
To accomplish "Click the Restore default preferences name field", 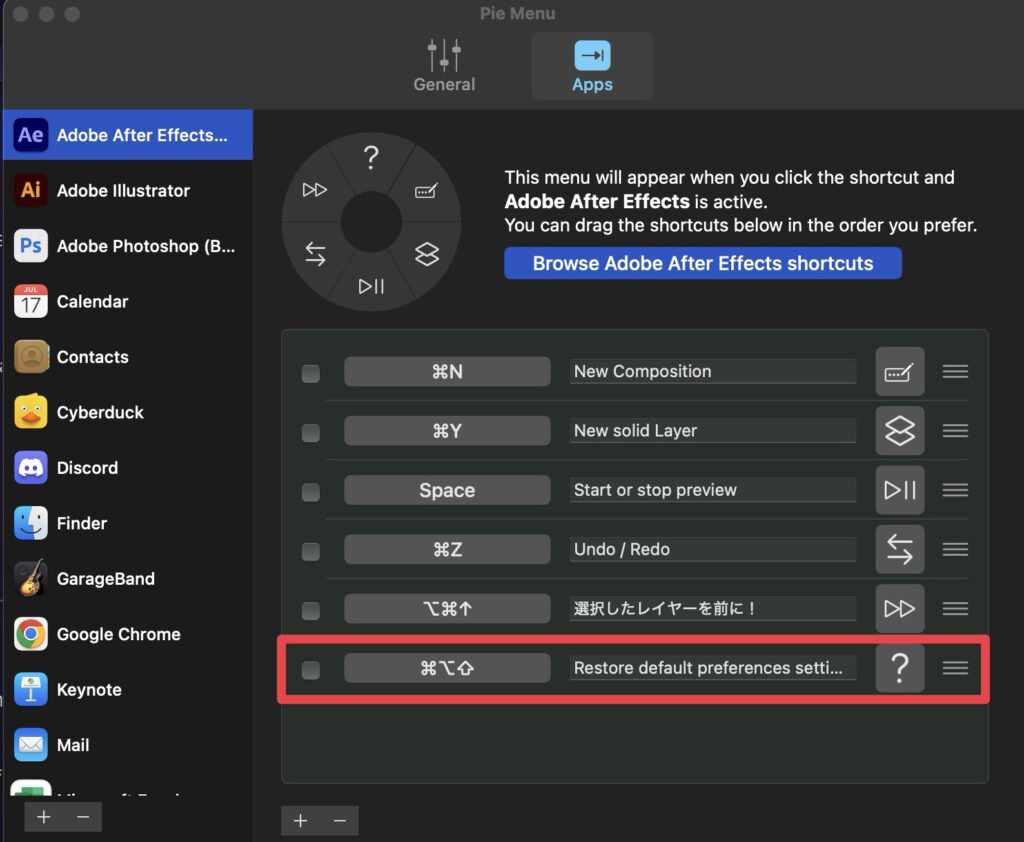I will 712,668.
